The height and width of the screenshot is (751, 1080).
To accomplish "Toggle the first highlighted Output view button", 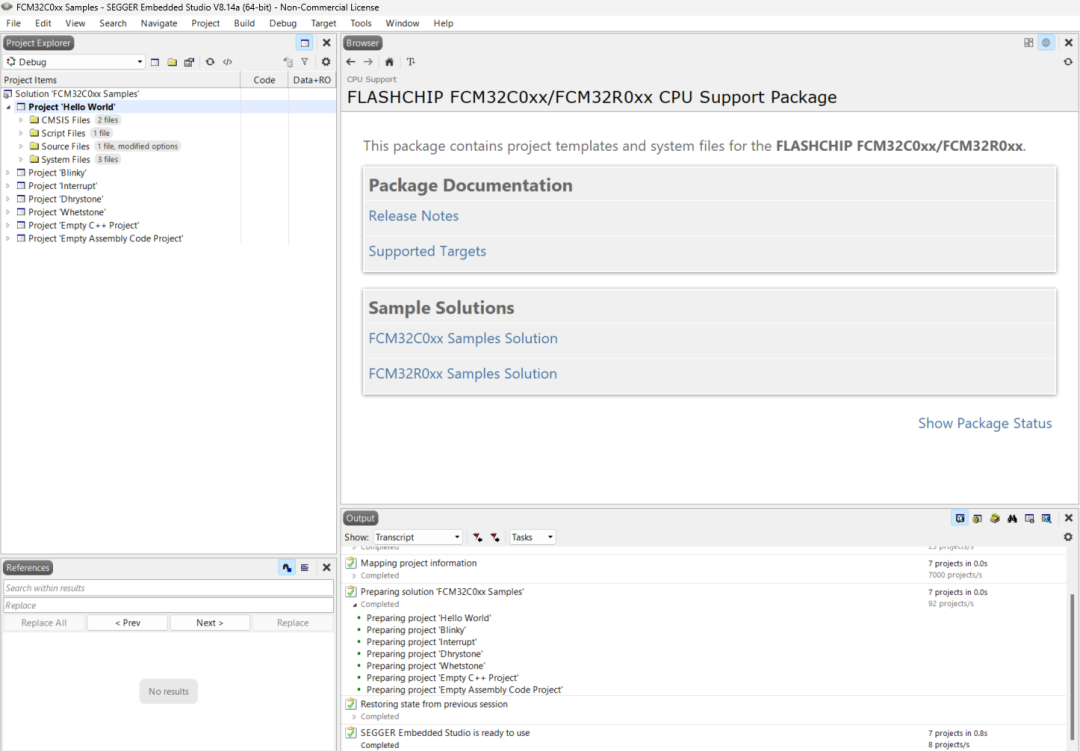I will [960, 518].
